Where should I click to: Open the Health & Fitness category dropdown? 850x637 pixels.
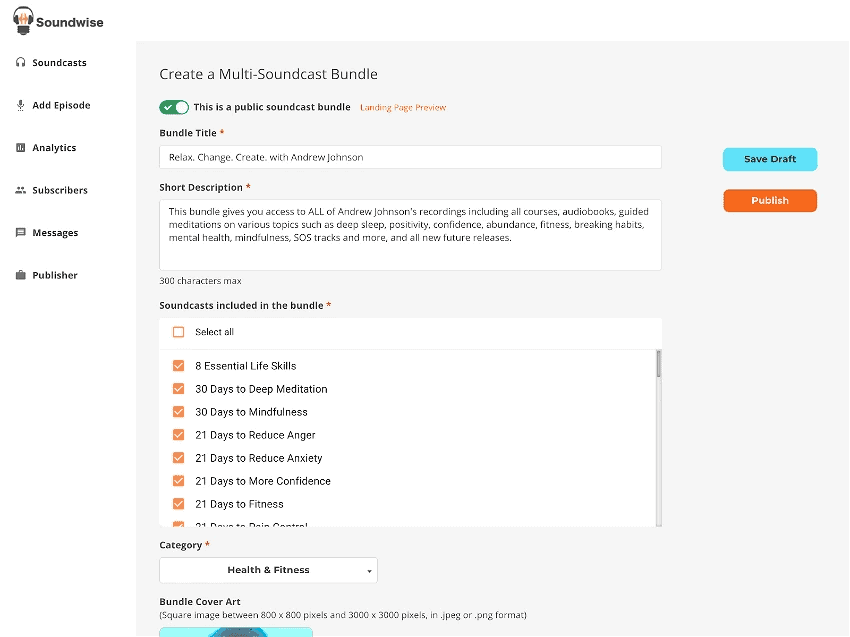click(x=268, y=570)
